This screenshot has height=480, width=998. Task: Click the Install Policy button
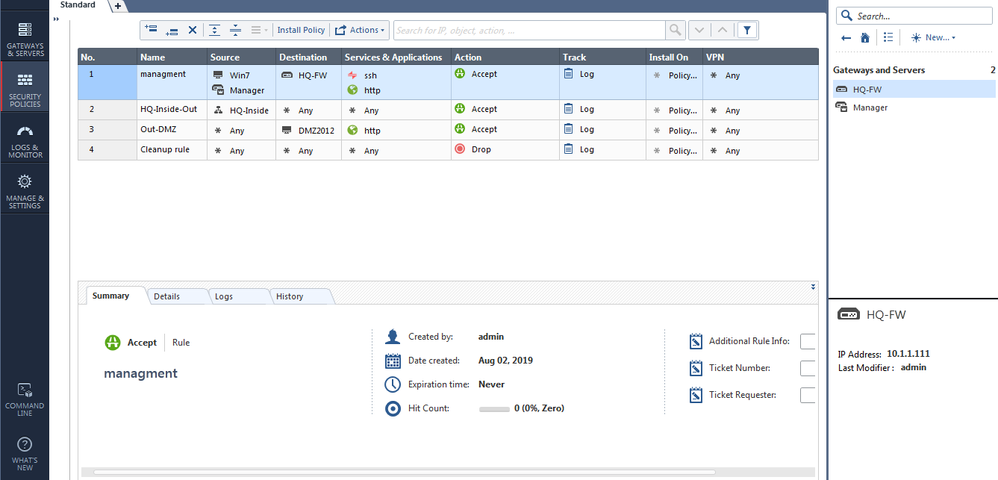(x=301, y=30)
